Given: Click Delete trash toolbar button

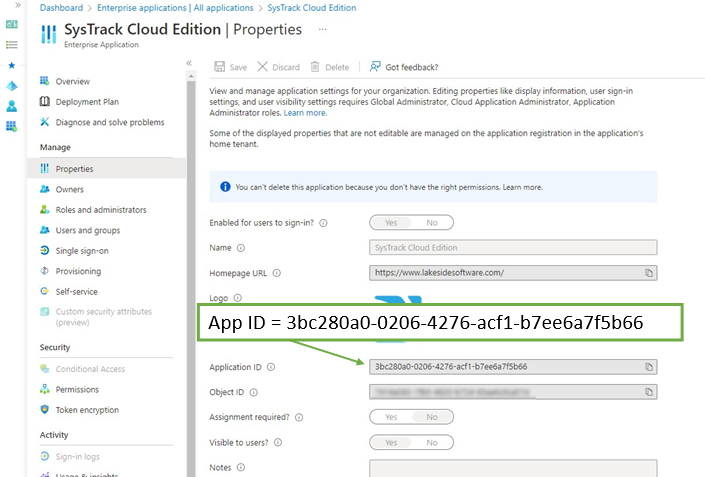Looking at the screenshot, I should (x=330, y=67).
